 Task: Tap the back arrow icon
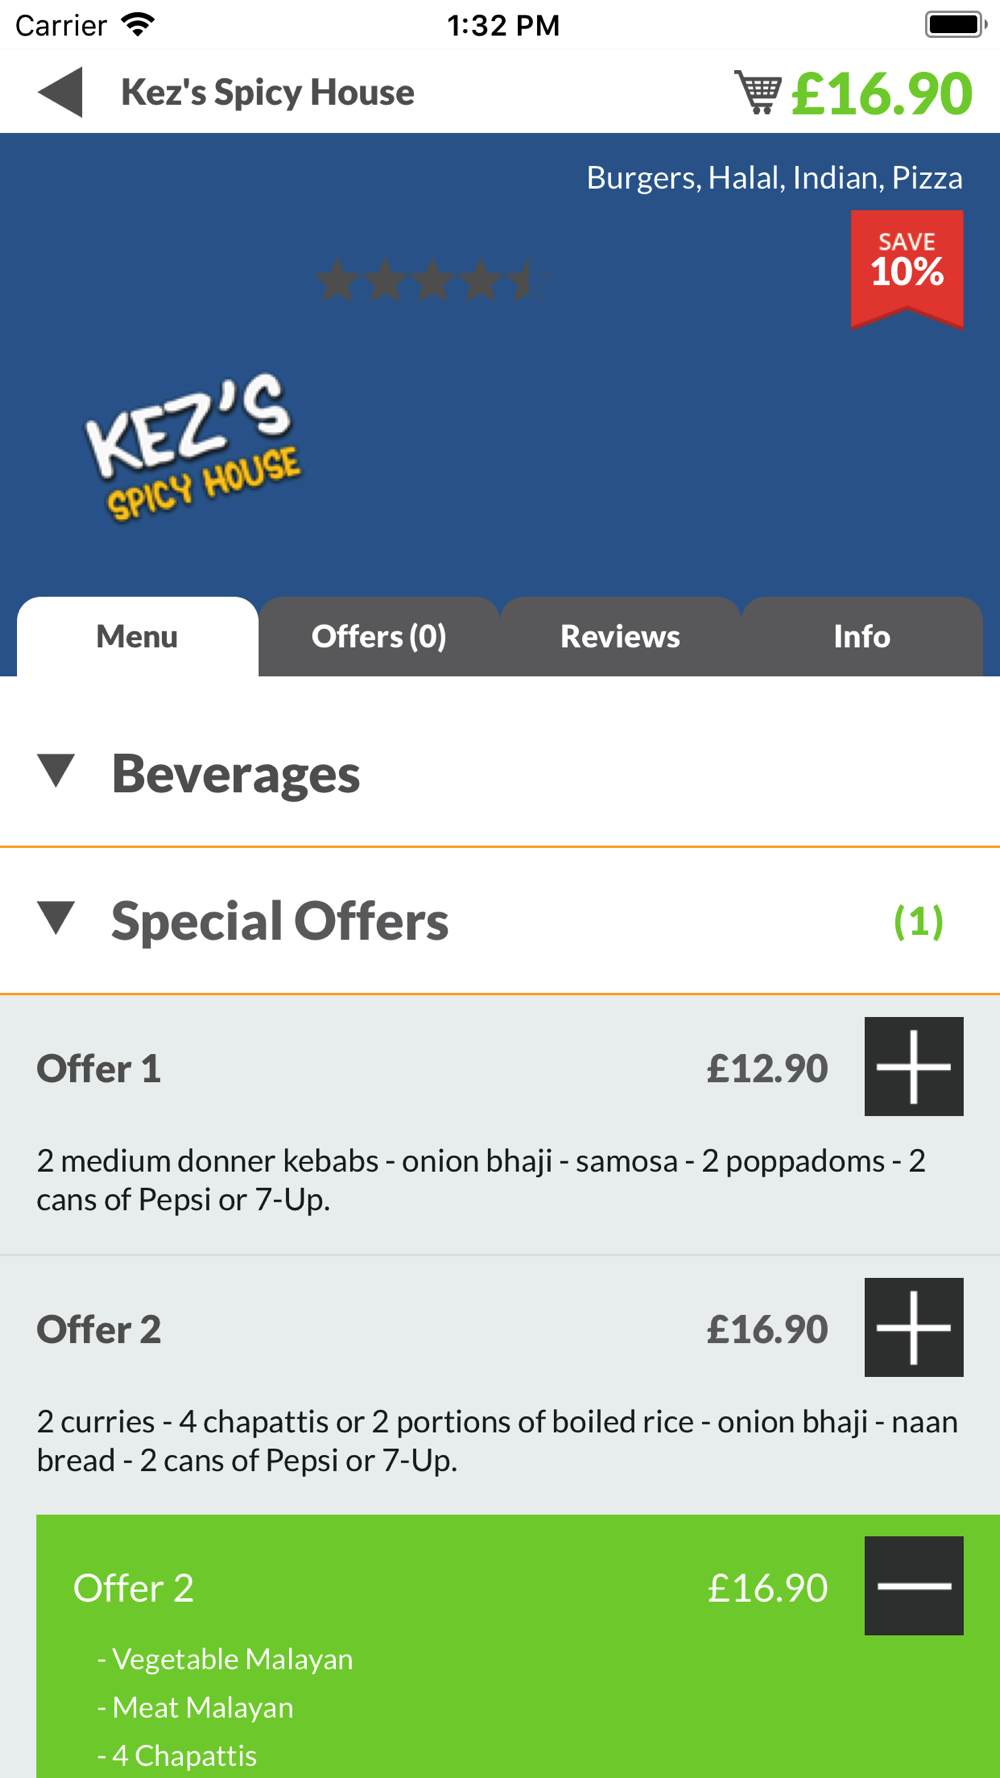(60, 93)
